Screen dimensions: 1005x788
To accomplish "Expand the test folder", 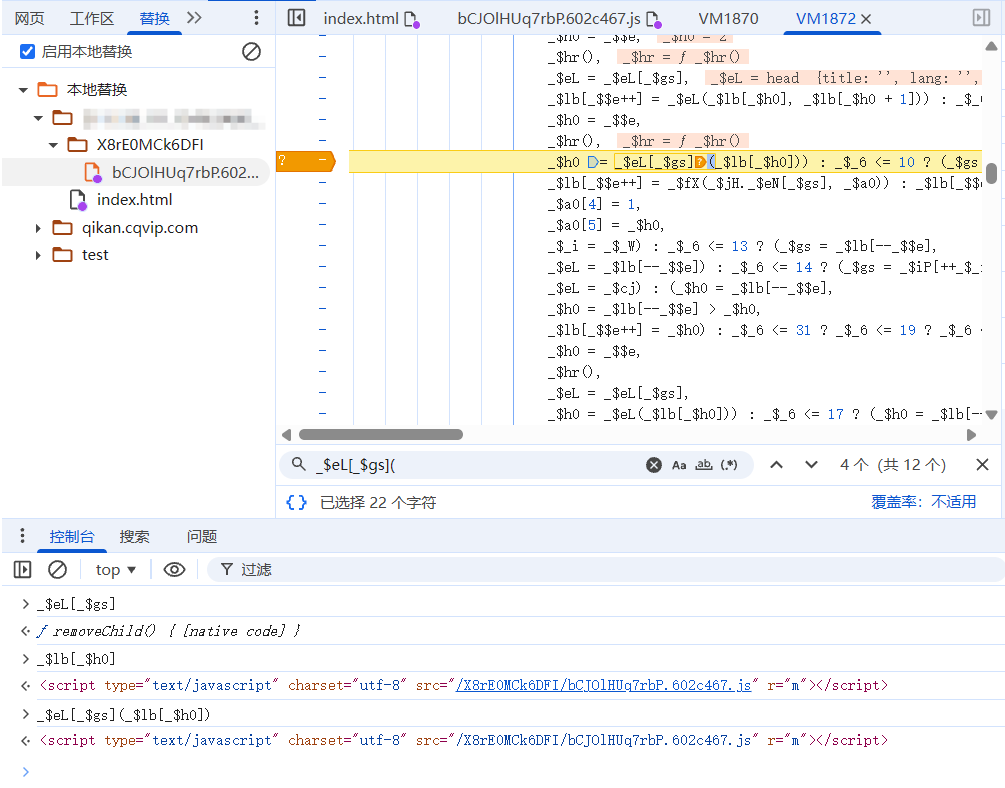I will pos(38,255).
